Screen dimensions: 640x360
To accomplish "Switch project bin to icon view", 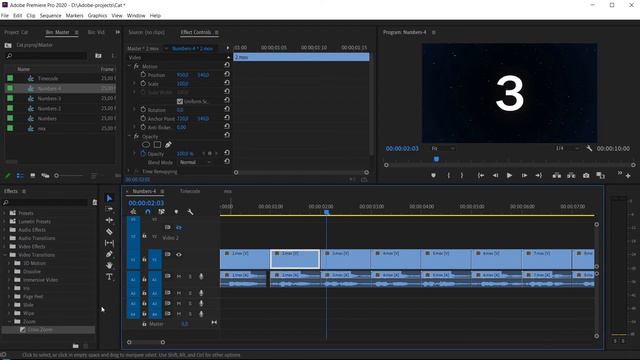I will (x=33, y=176).
